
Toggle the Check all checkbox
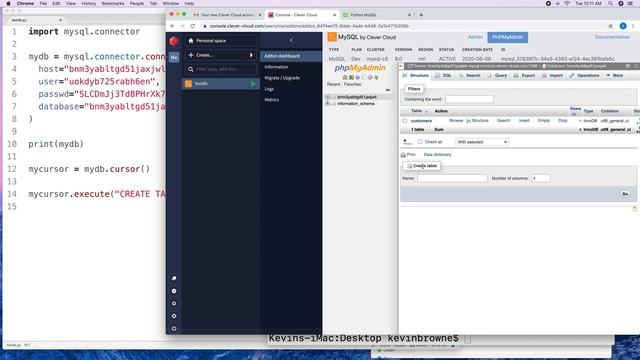point(420,142)
